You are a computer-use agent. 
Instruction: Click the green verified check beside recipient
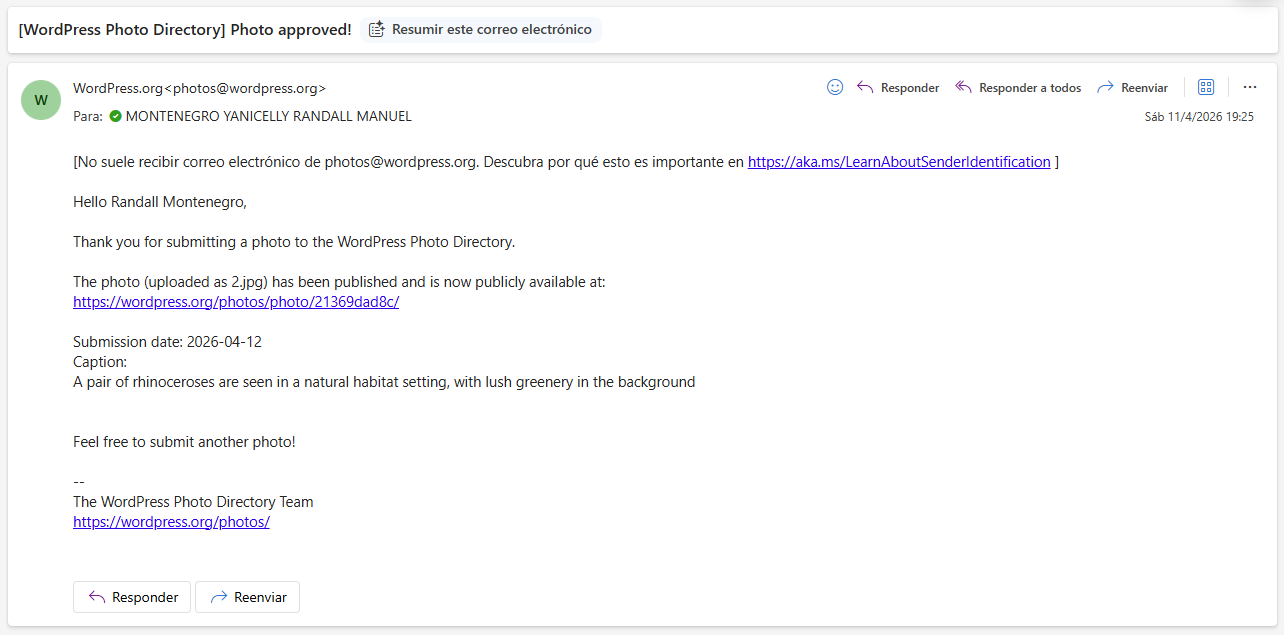point(116,116)
